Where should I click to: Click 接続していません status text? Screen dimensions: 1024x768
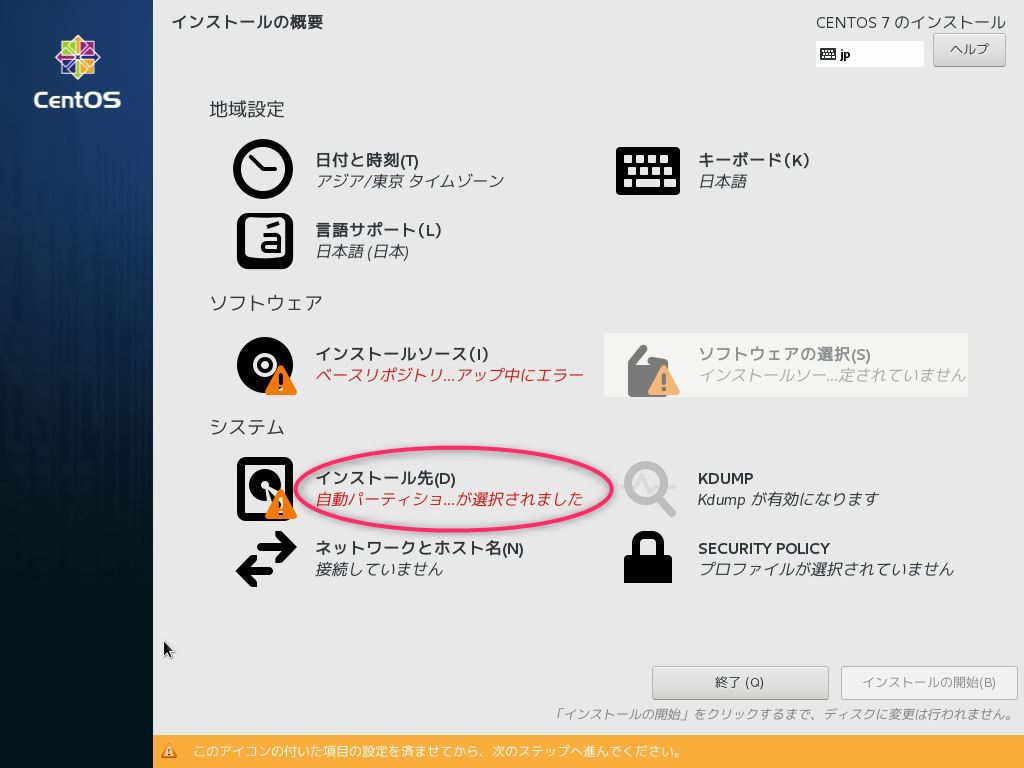click(379, 569)
